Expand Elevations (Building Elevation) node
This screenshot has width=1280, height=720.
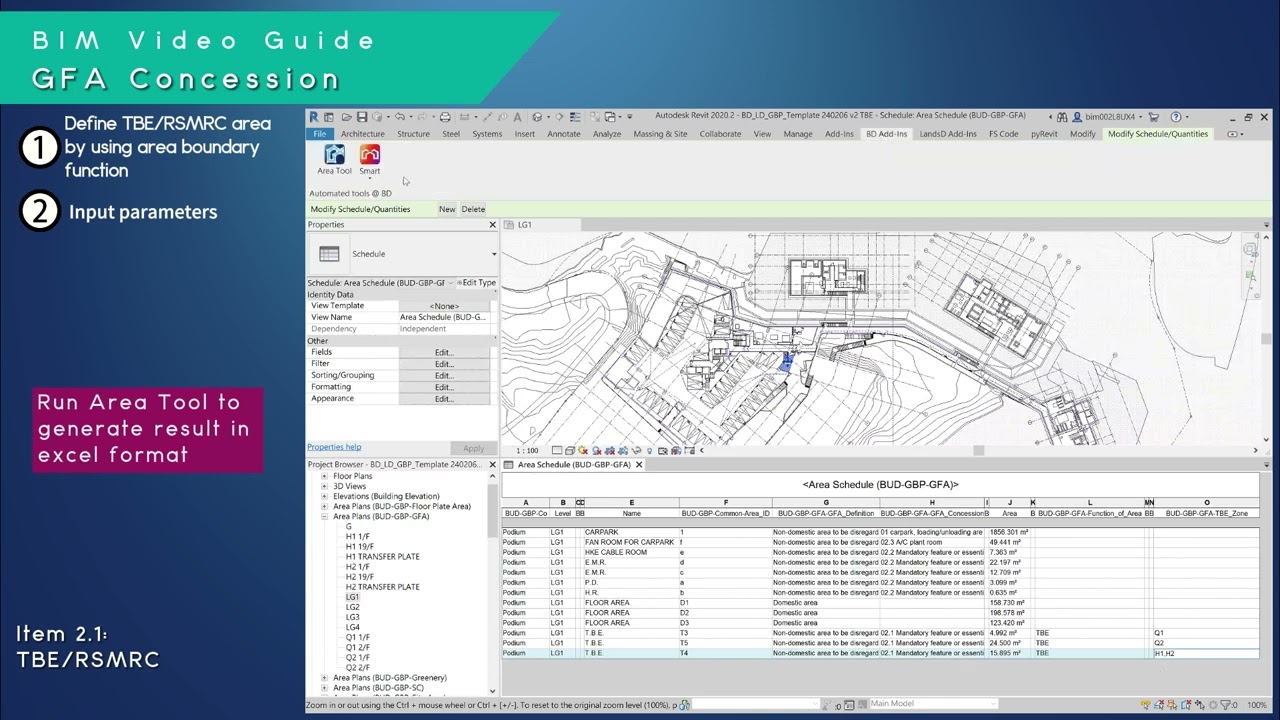click(324, 496)
